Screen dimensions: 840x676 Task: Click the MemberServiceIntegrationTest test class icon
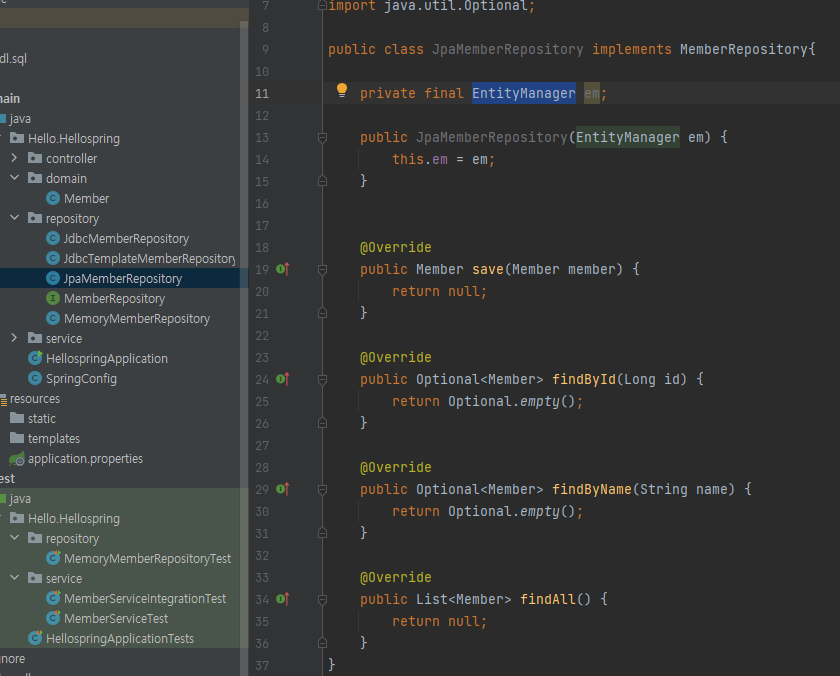pyautogui.click(x=52, y=598)
